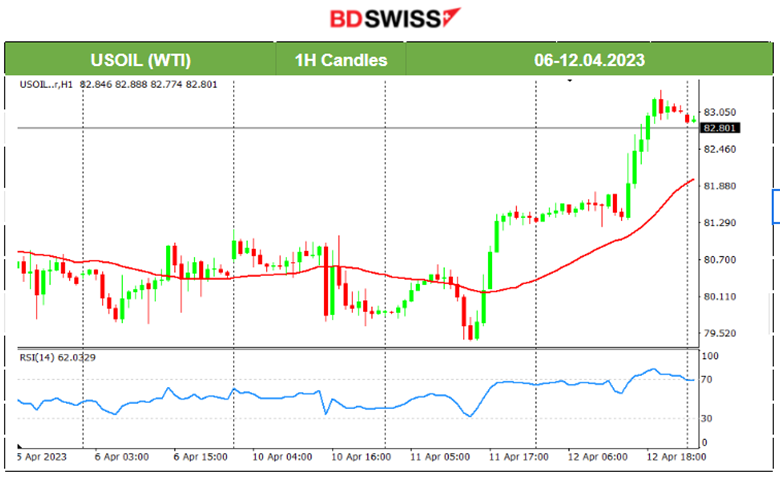Click the RSI(14) 62.0329 indicator label

pos(58,357)
